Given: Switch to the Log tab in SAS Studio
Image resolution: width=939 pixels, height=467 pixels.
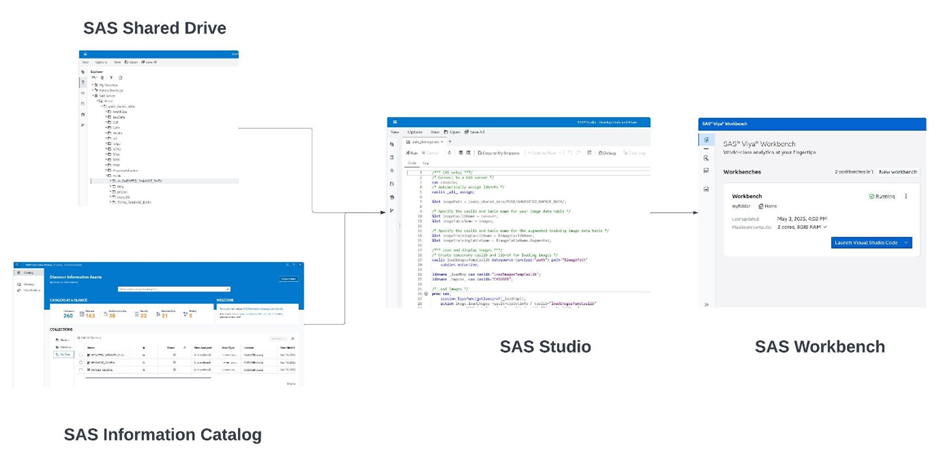Looking at the screenshot, I should (x=425, y=163).
